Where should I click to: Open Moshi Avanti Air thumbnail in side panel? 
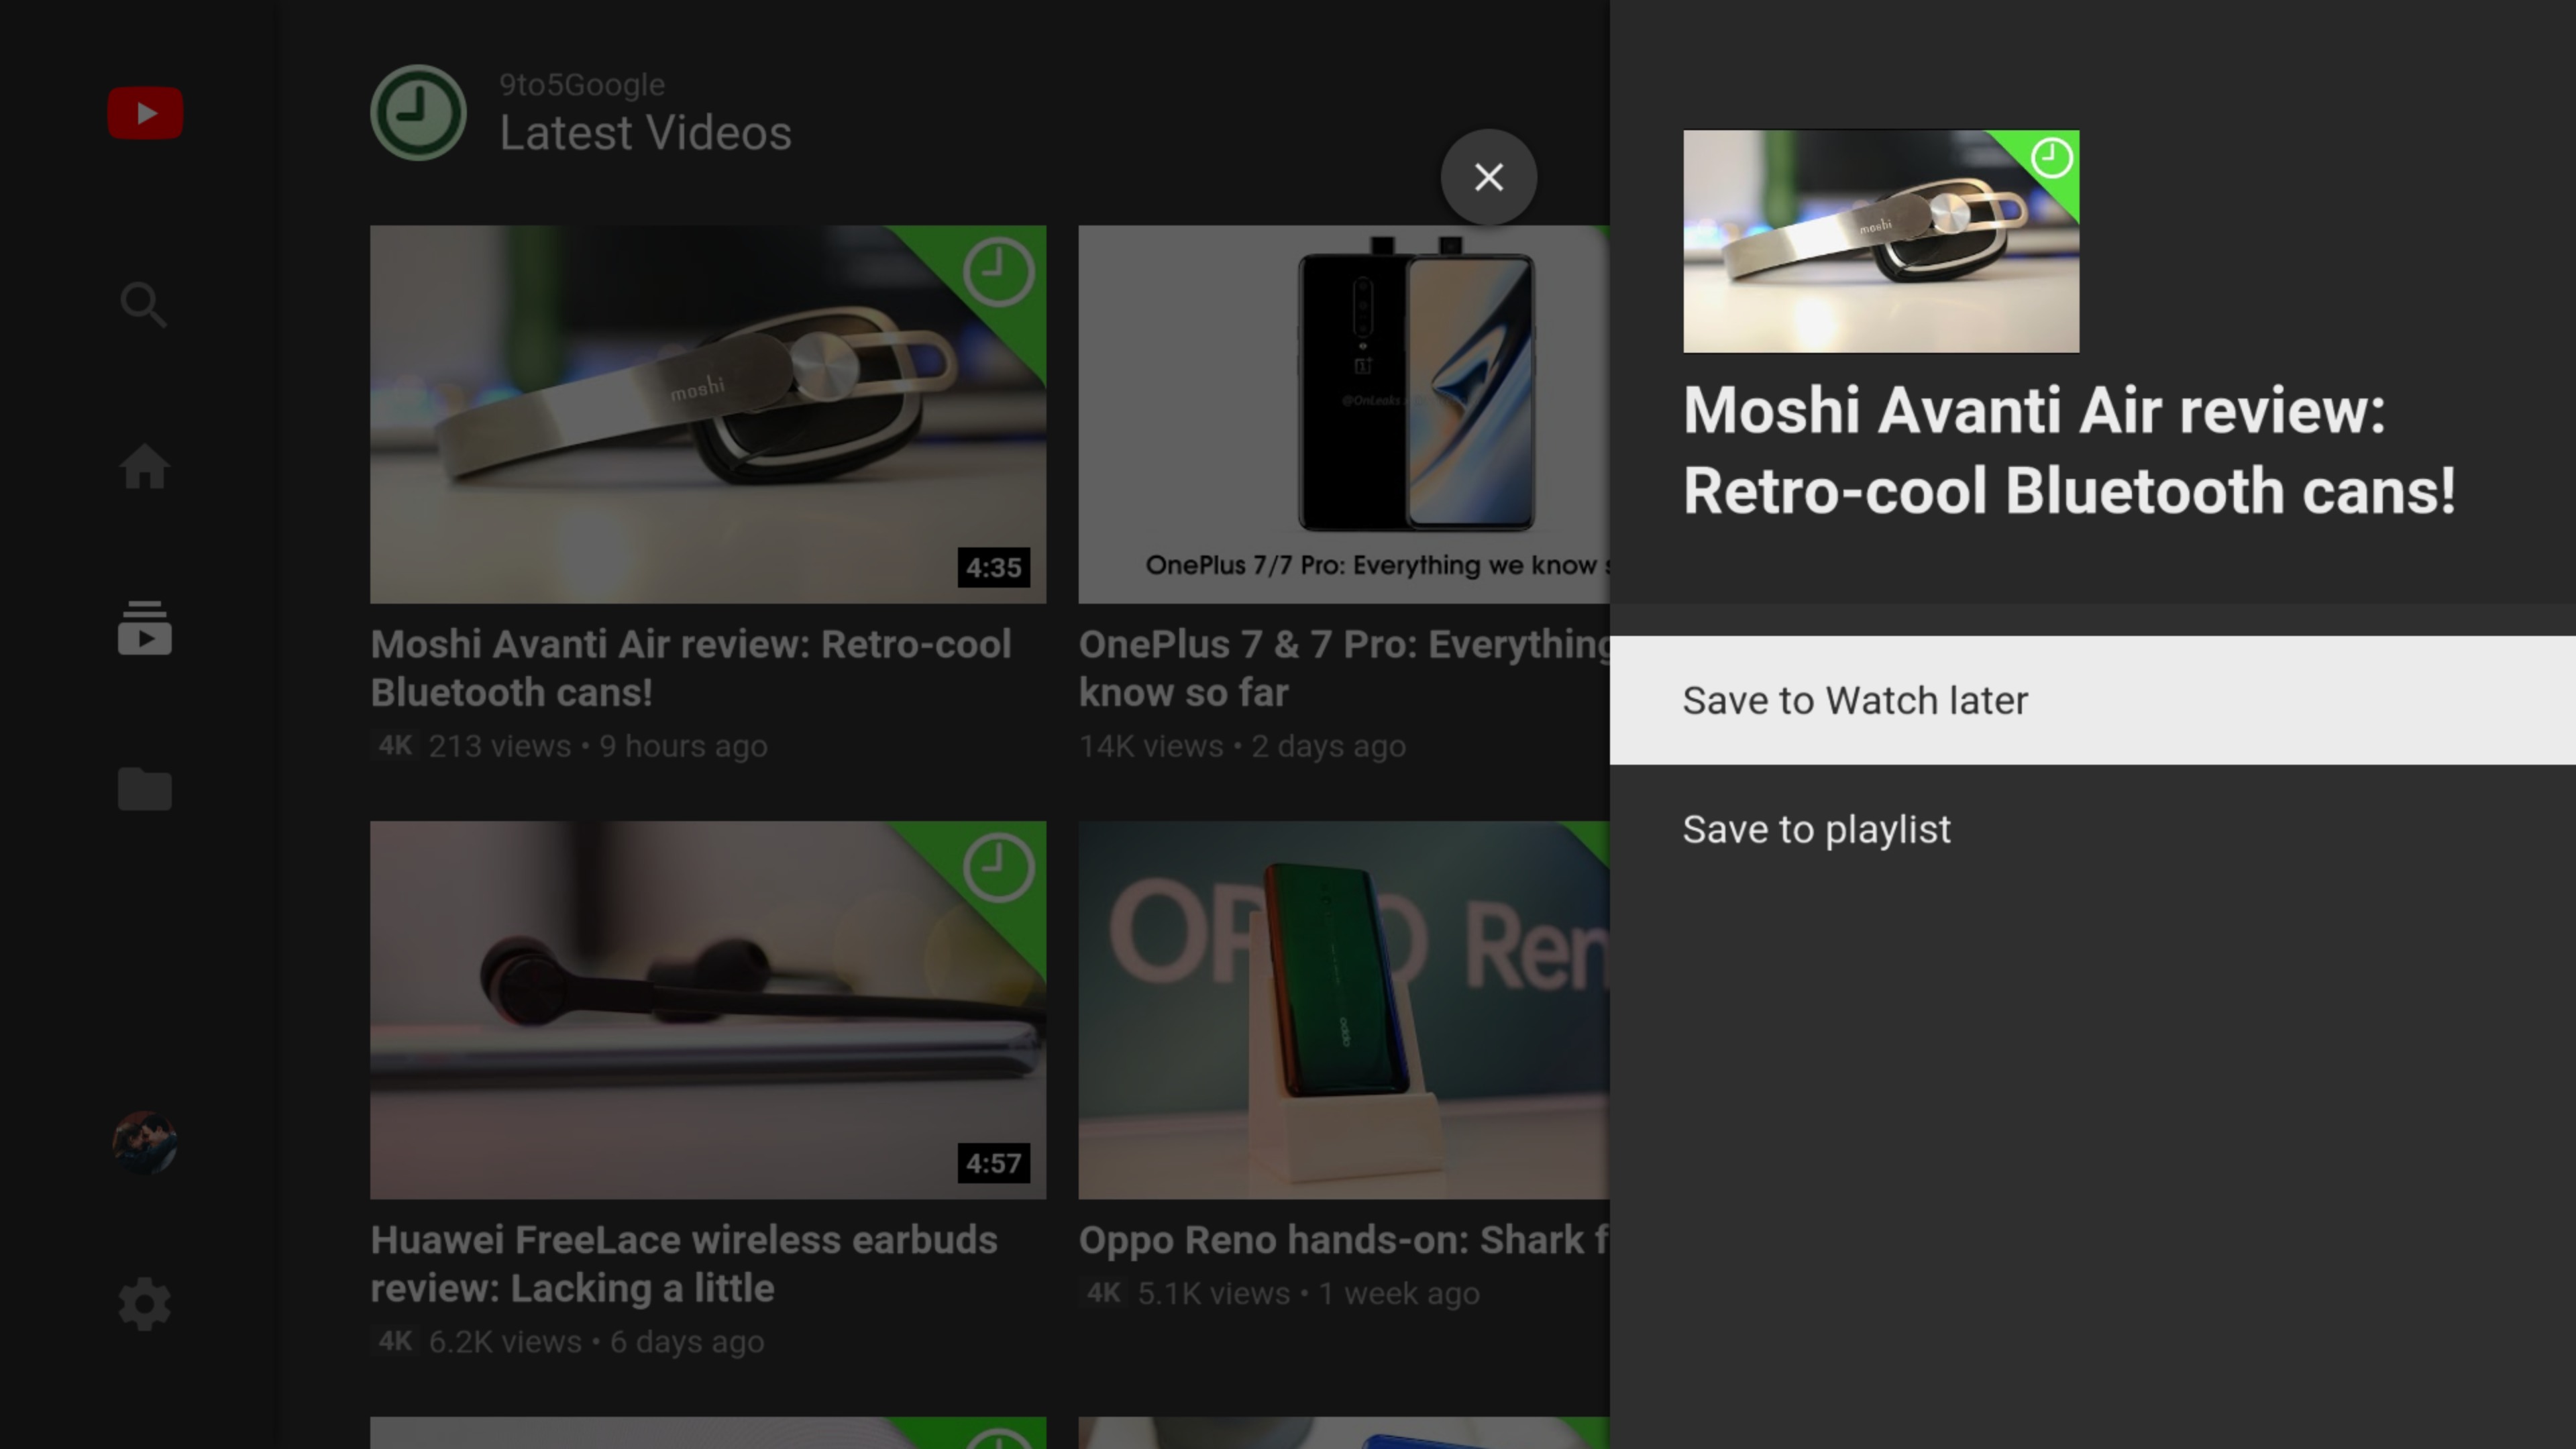click(x=1880, y=241)
